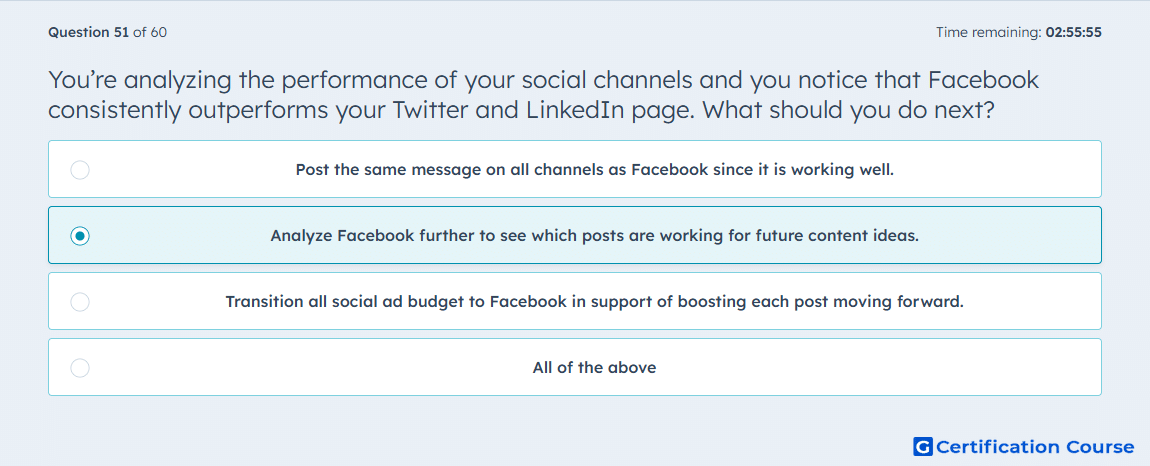
Task: Choose radio for 'Transition all social ad budget'
Action: click(80, 302)
